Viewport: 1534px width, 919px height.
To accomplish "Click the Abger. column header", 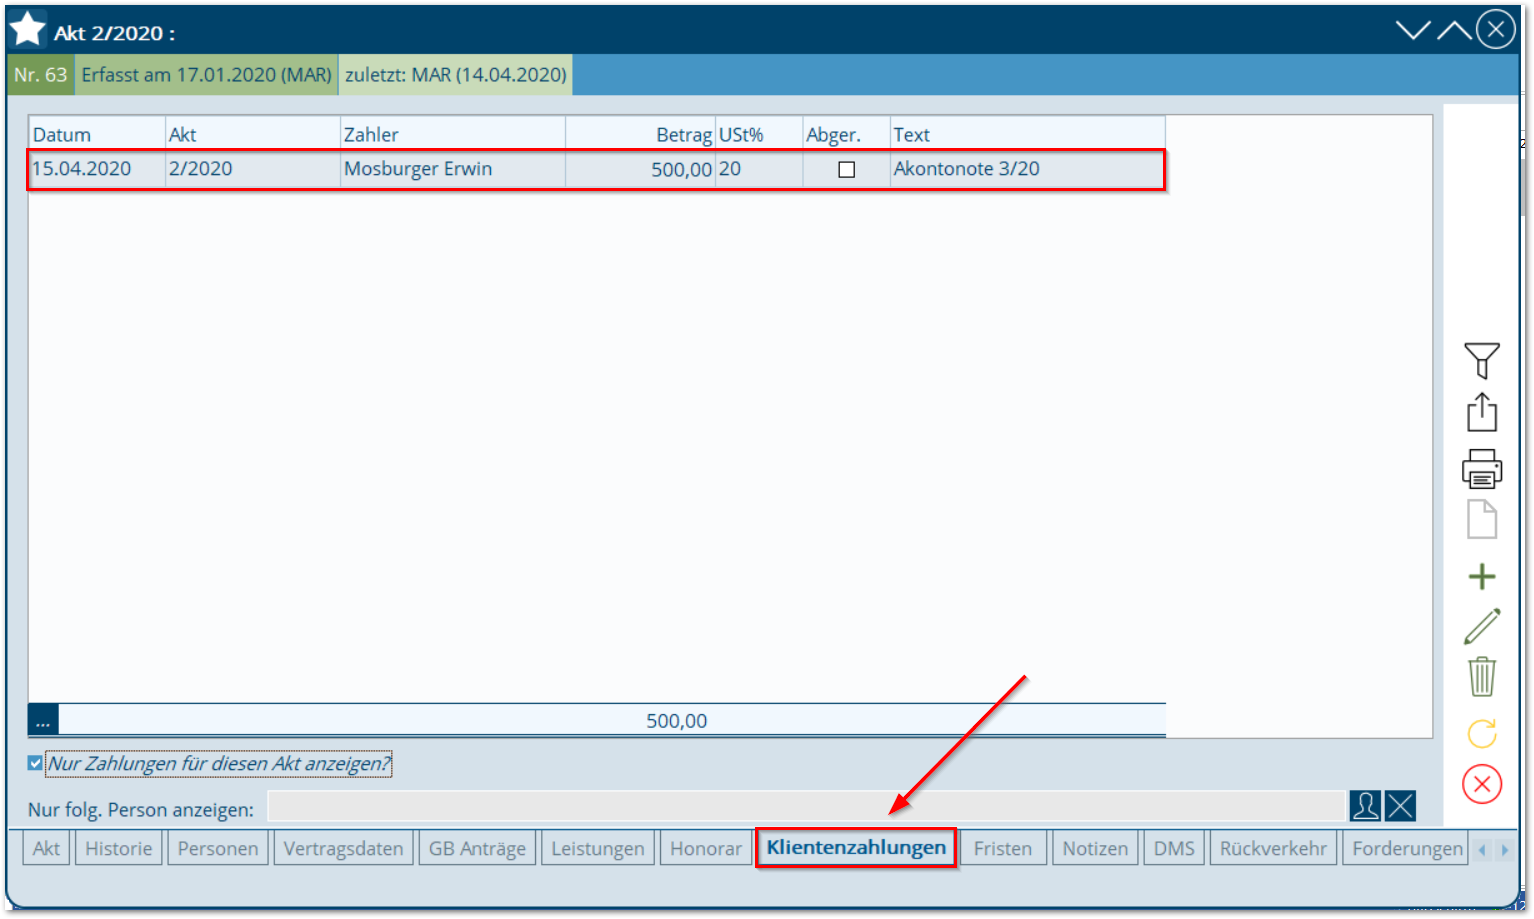I will click(846, 134).
